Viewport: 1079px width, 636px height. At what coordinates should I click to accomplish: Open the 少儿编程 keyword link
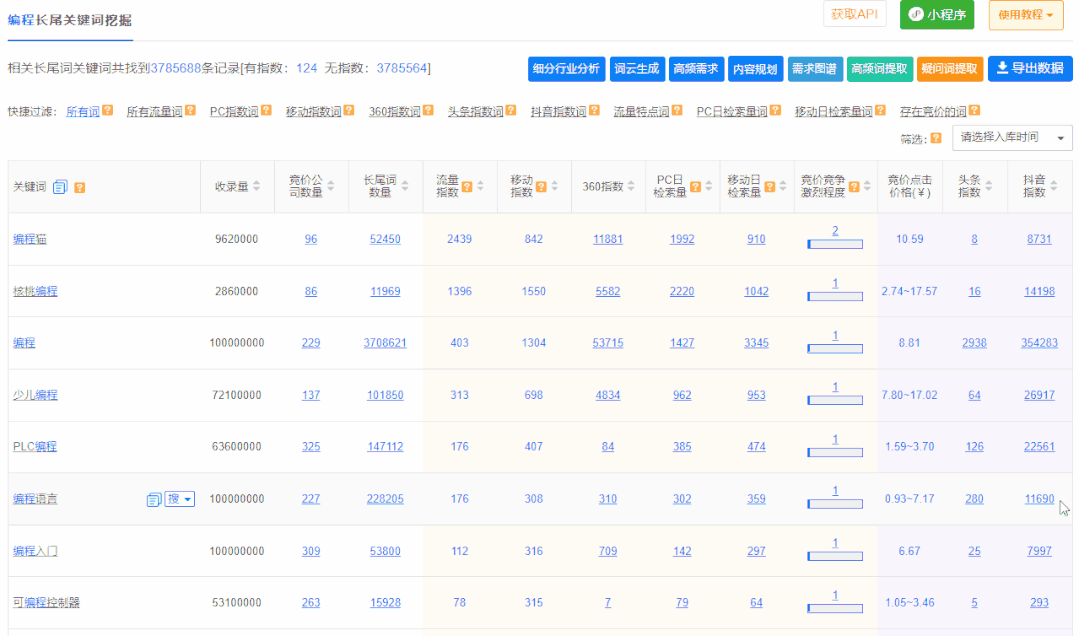[x=35, y=395]
